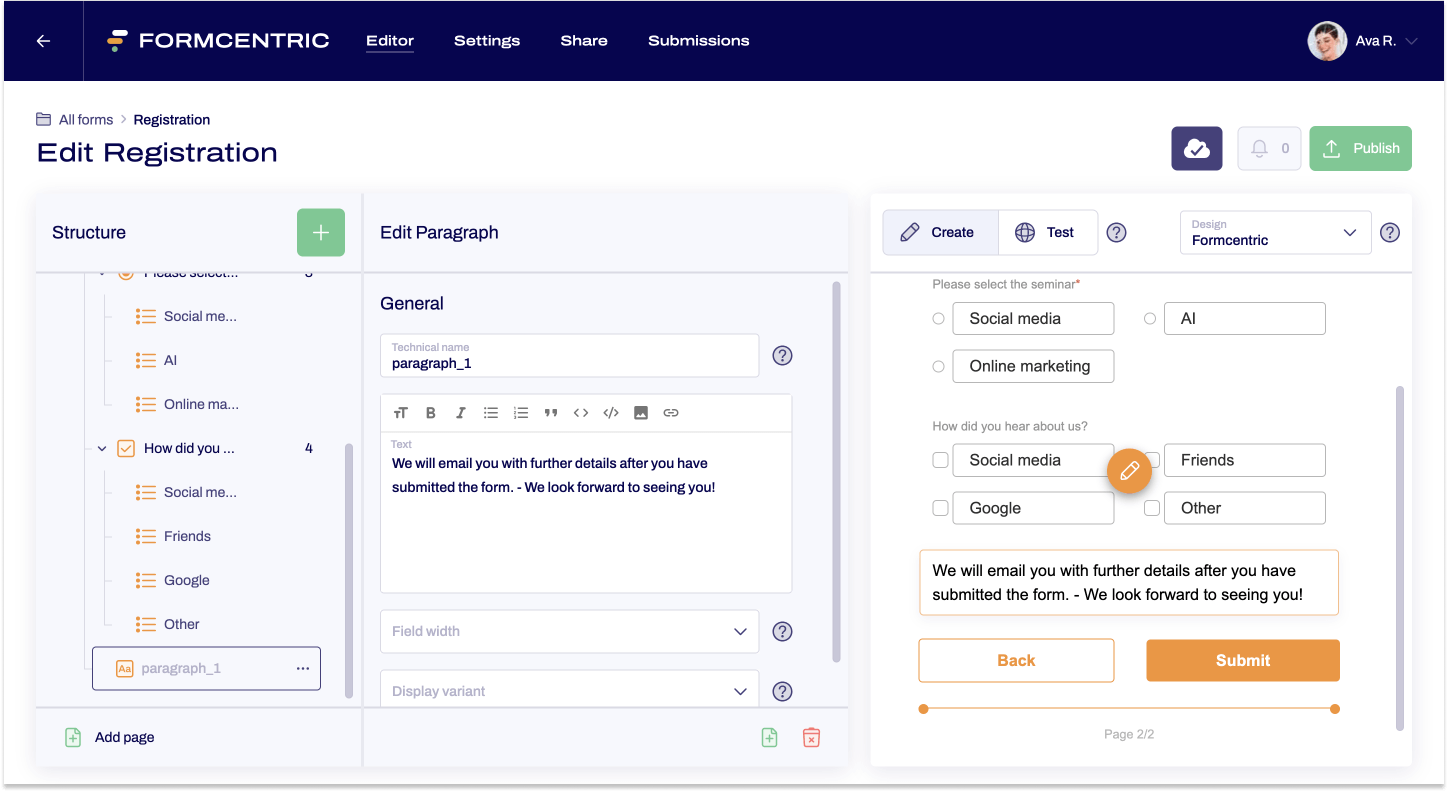Add a blockquote to the paragraph text

pyautogui.click(x=551, y=412)
